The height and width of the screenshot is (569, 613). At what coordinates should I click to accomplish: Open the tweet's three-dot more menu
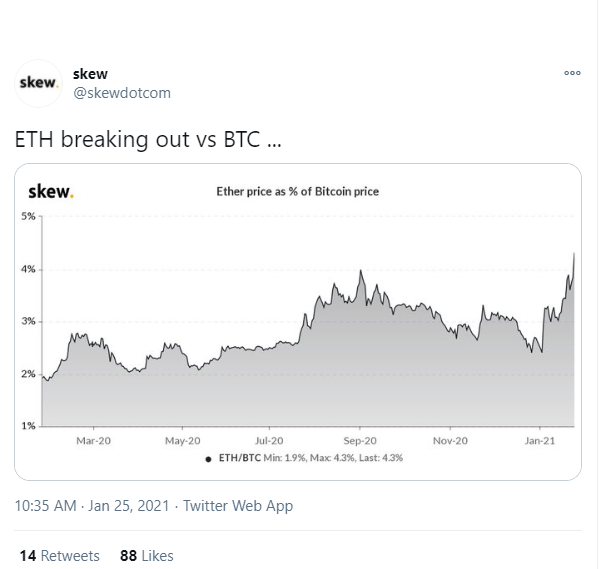click(572, 73)
